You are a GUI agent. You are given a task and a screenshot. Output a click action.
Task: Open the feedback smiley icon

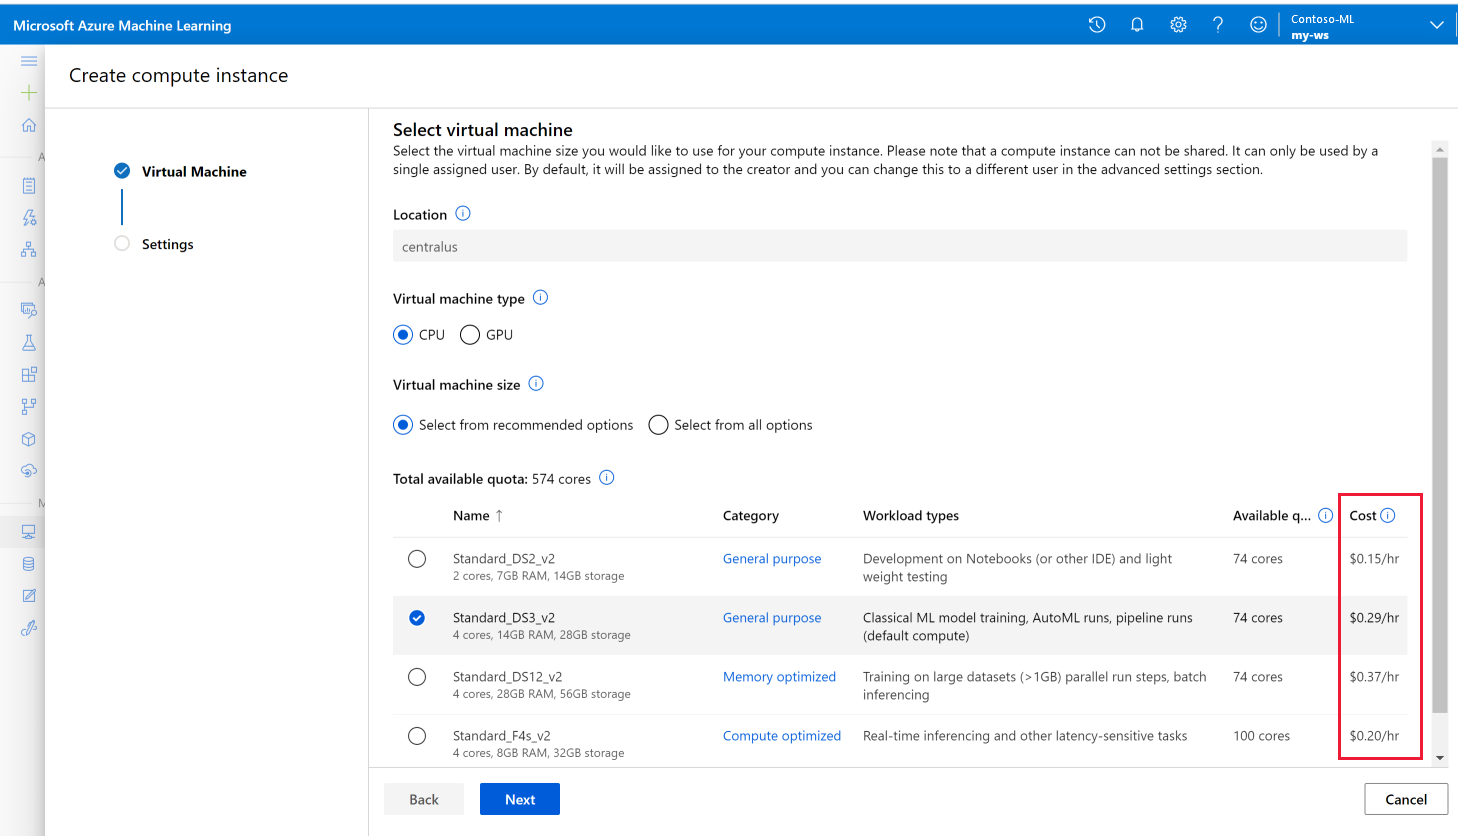[1258, 25]
